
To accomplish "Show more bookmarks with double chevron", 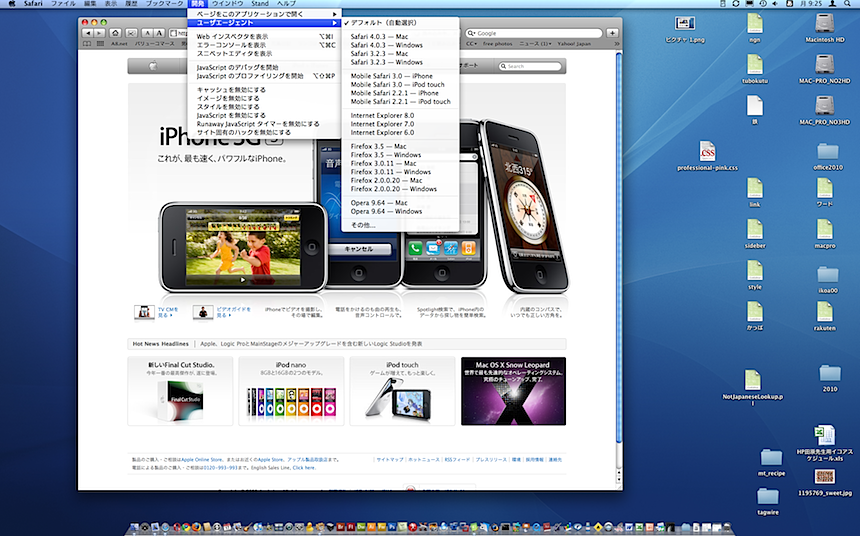I will tap(616, 43).
